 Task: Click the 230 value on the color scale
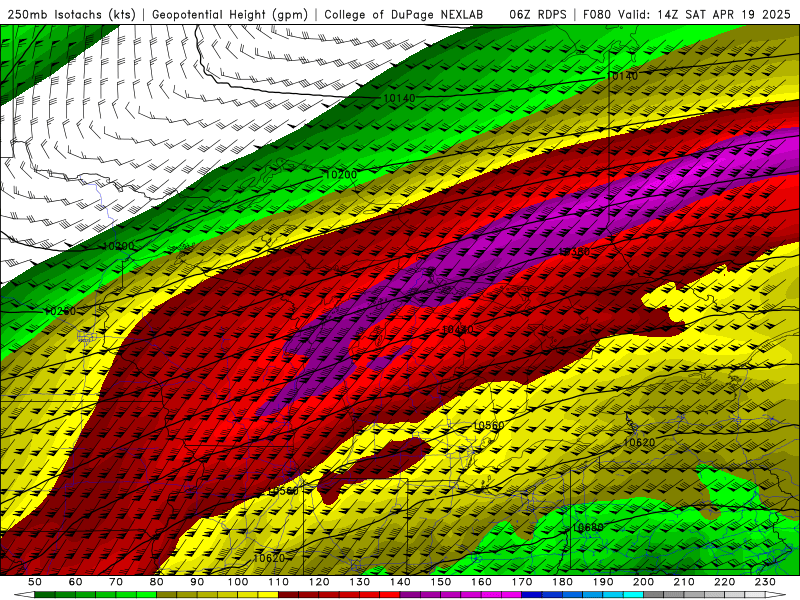(765, 582)
